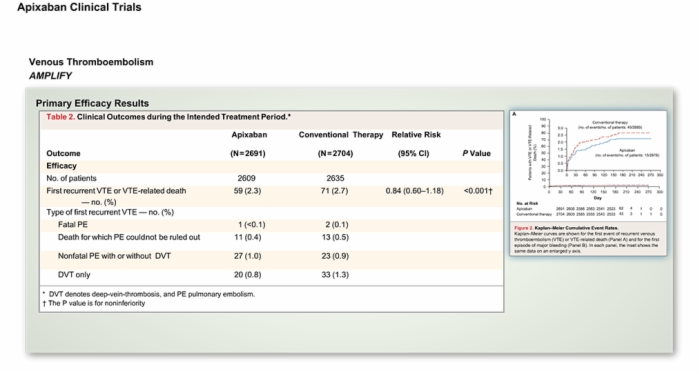Viewport: 700px width, 374px height.
Task: Click the <0.001† P value cell
Action: [x=478, y=191]
